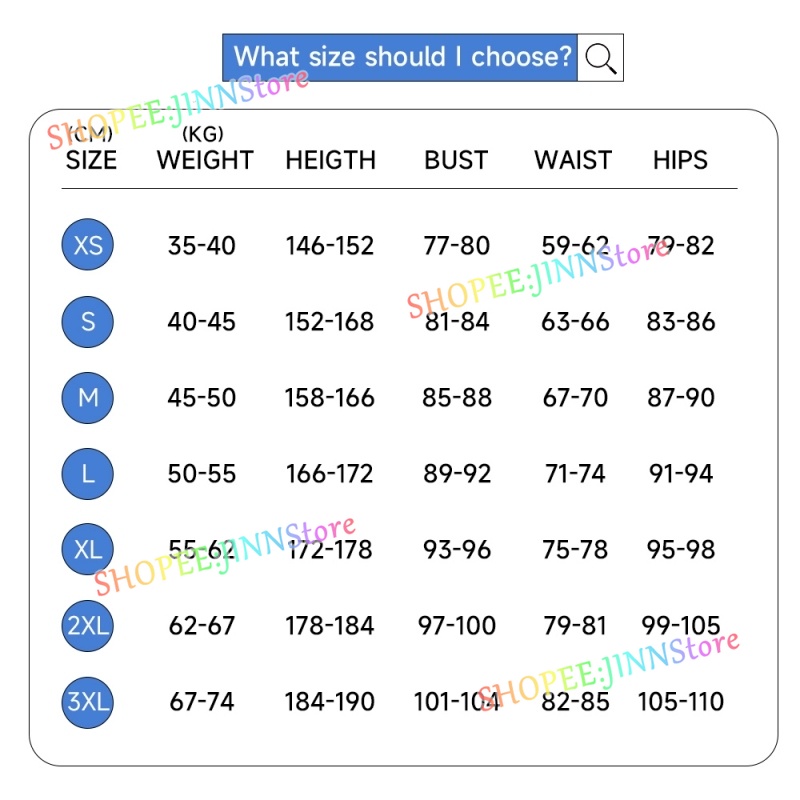Image resolution: width=800 pixels, height=800 pixels.
Task: Click the HEIGTH column header
Action: click(330, 160)
